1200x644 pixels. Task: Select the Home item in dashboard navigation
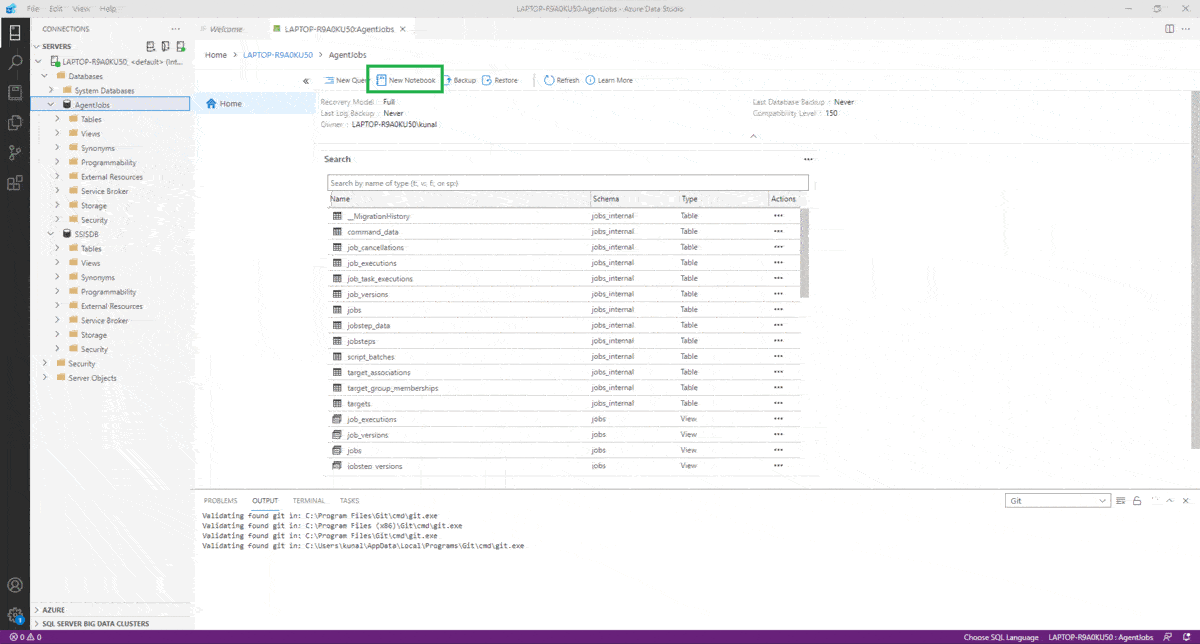[254, 104]
